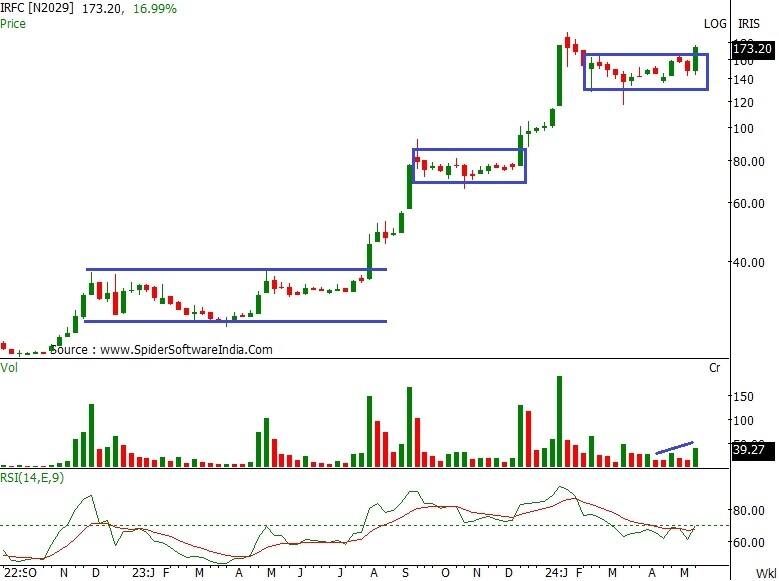This screenshot has height=581, width=779.
Task: Click the 24:J date axis label
Action: point(556,573)
